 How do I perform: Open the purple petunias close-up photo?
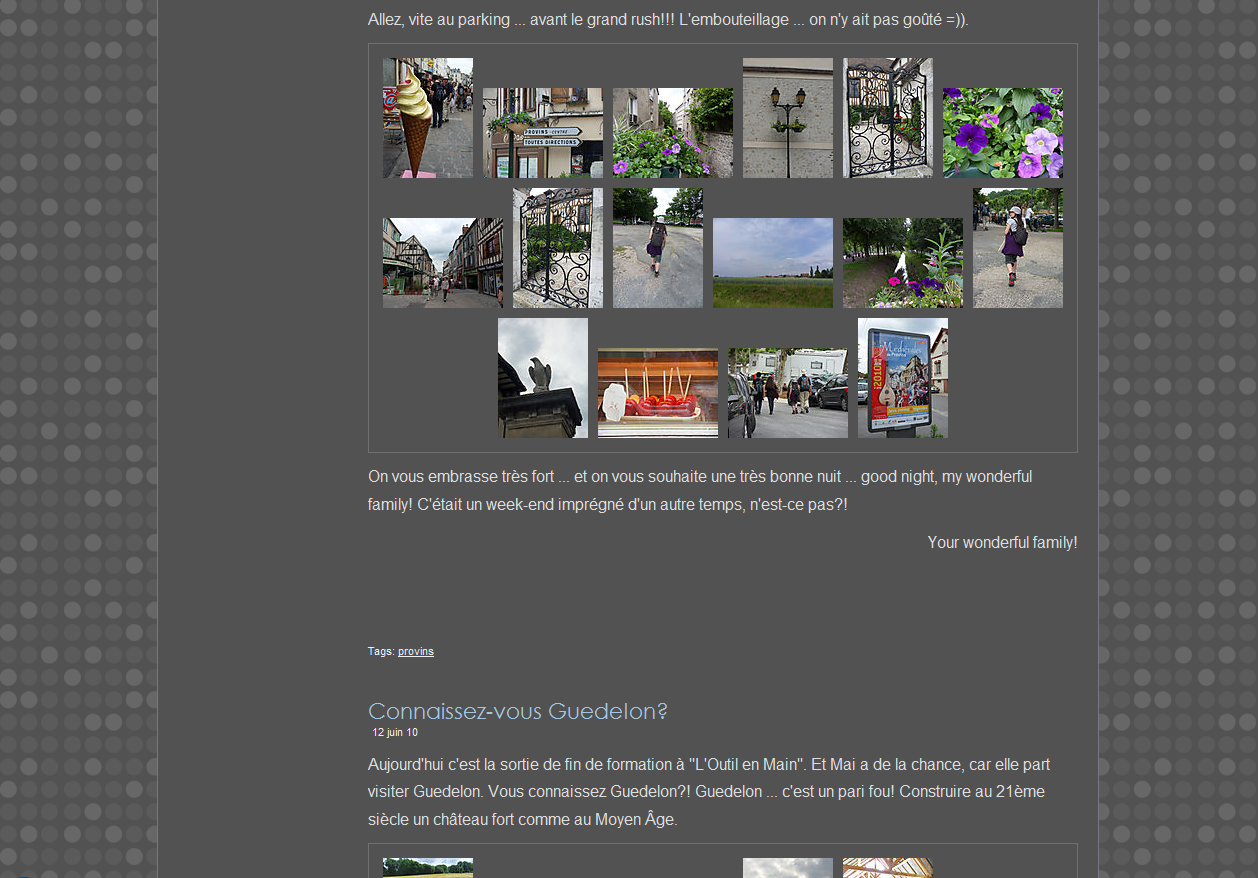(x=1002, y=133)
